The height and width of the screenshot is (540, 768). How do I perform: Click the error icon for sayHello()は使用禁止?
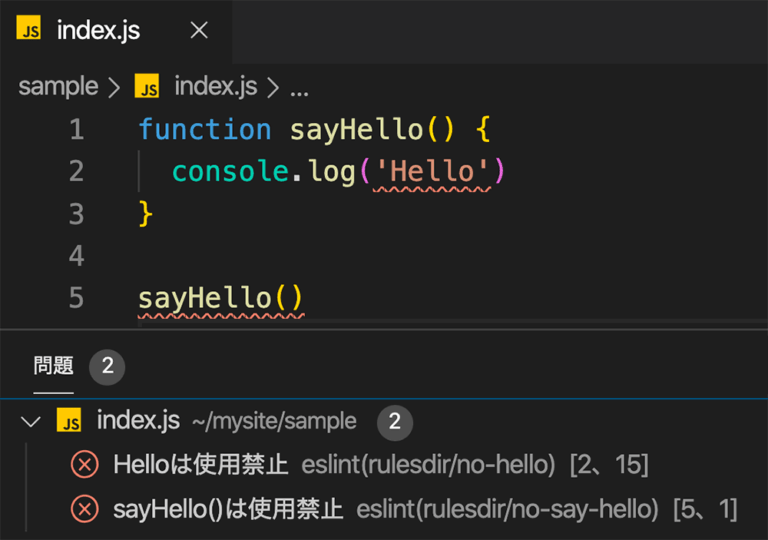point(85,509)
